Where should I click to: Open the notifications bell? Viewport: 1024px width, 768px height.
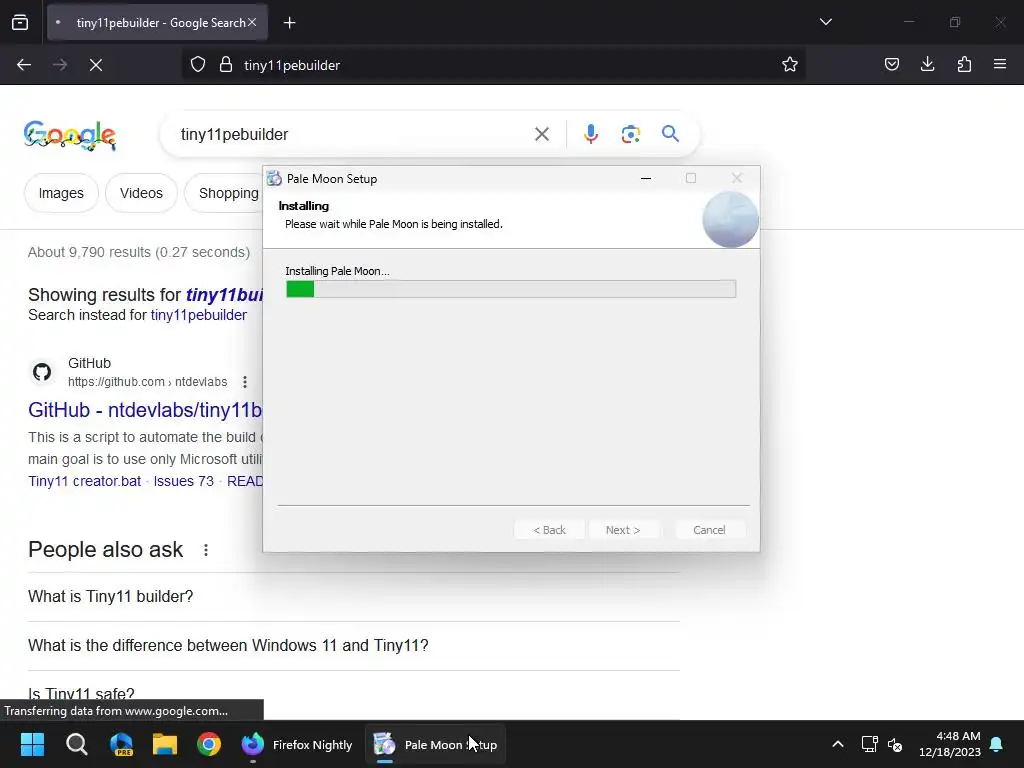point(996,744)
